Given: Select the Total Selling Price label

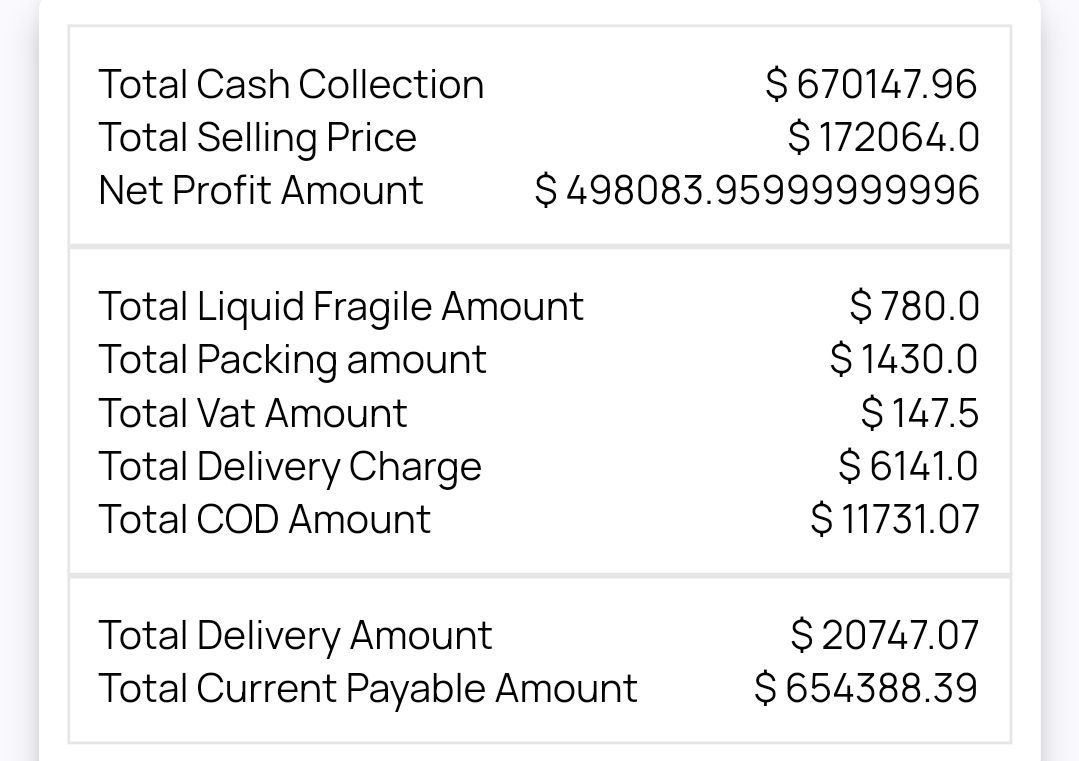Looking at the screenshot, I should pos(257,137).
